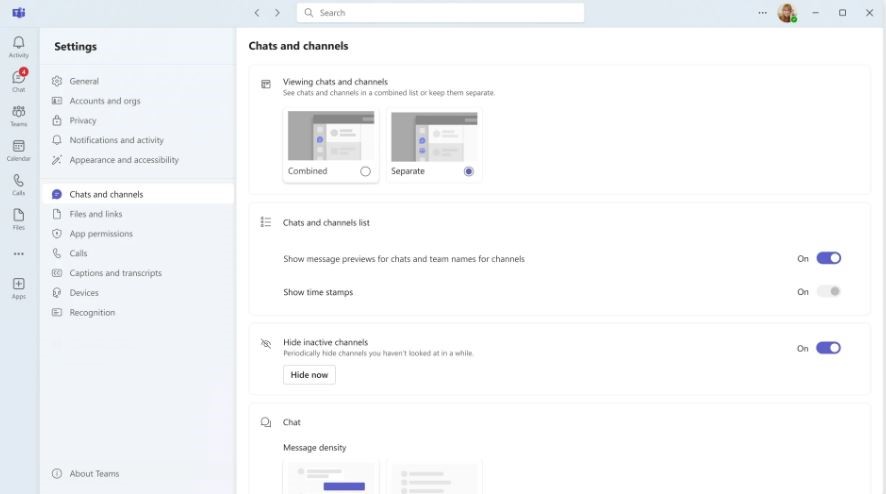The height and width of the screenshot is (494, 886).
Task: Click the Accounts and orgs card icon
Action: [x=57, y=101]
